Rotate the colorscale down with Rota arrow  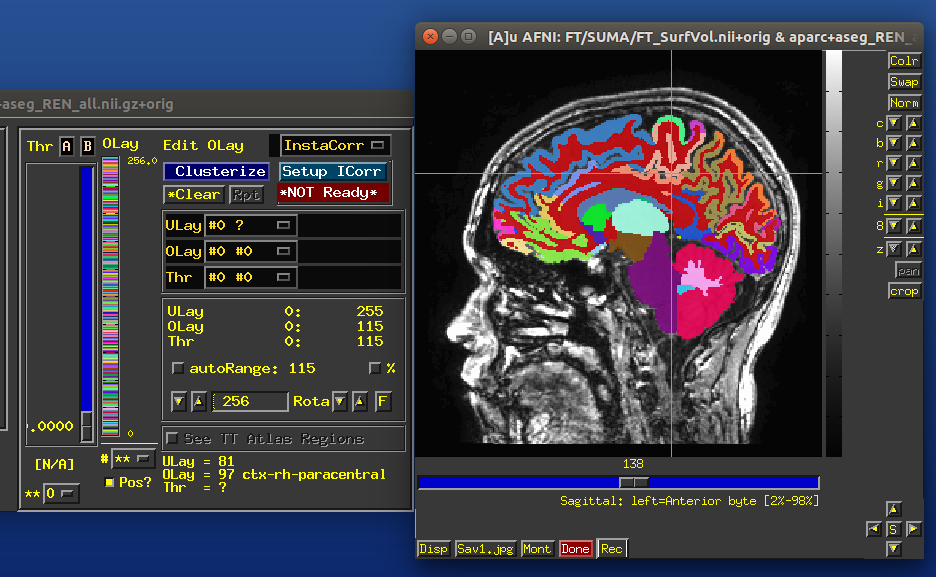tap(339, 402)
